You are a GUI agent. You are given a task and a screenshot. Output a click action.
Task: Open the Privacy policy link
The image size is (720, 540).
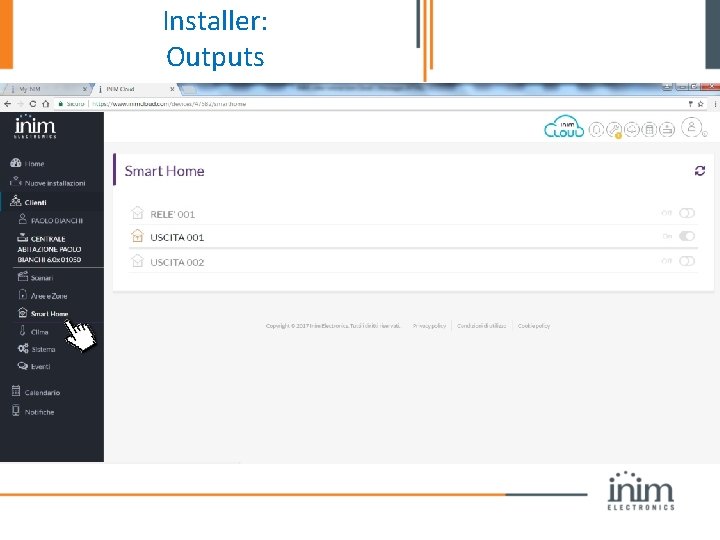(429, 326)
